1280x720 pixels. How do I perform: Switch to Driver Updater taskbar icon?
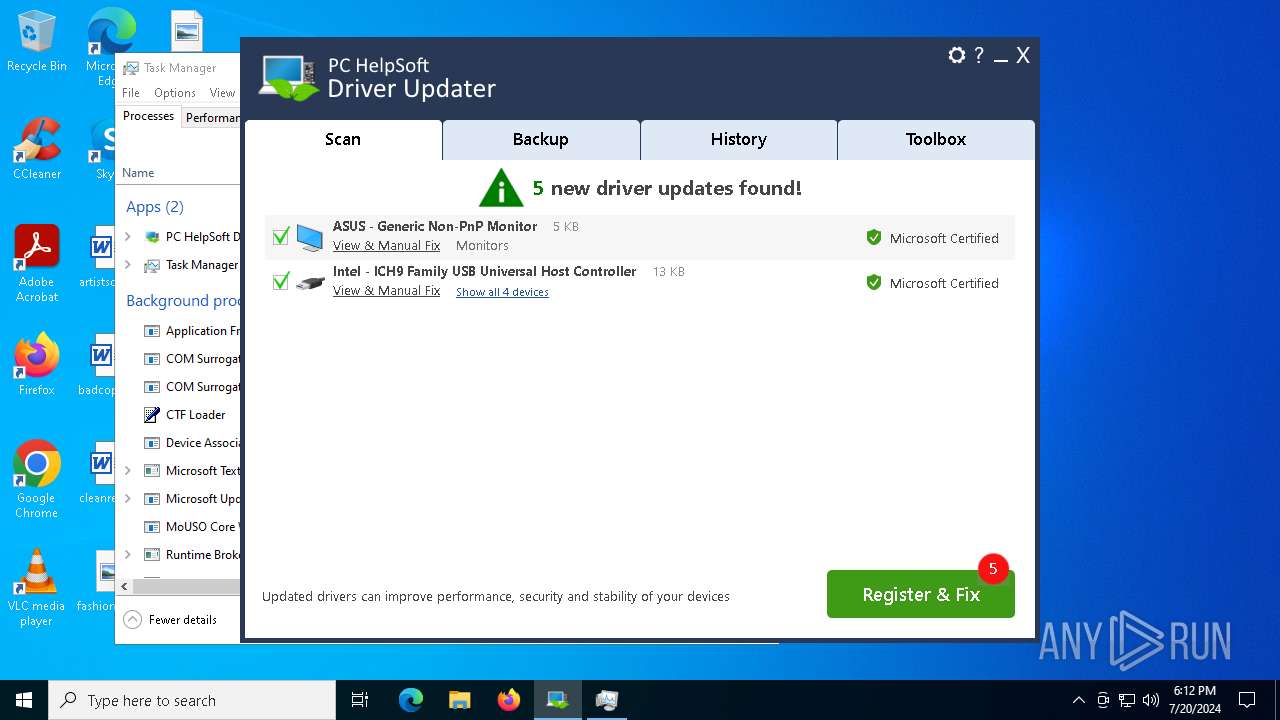(558, 700)
